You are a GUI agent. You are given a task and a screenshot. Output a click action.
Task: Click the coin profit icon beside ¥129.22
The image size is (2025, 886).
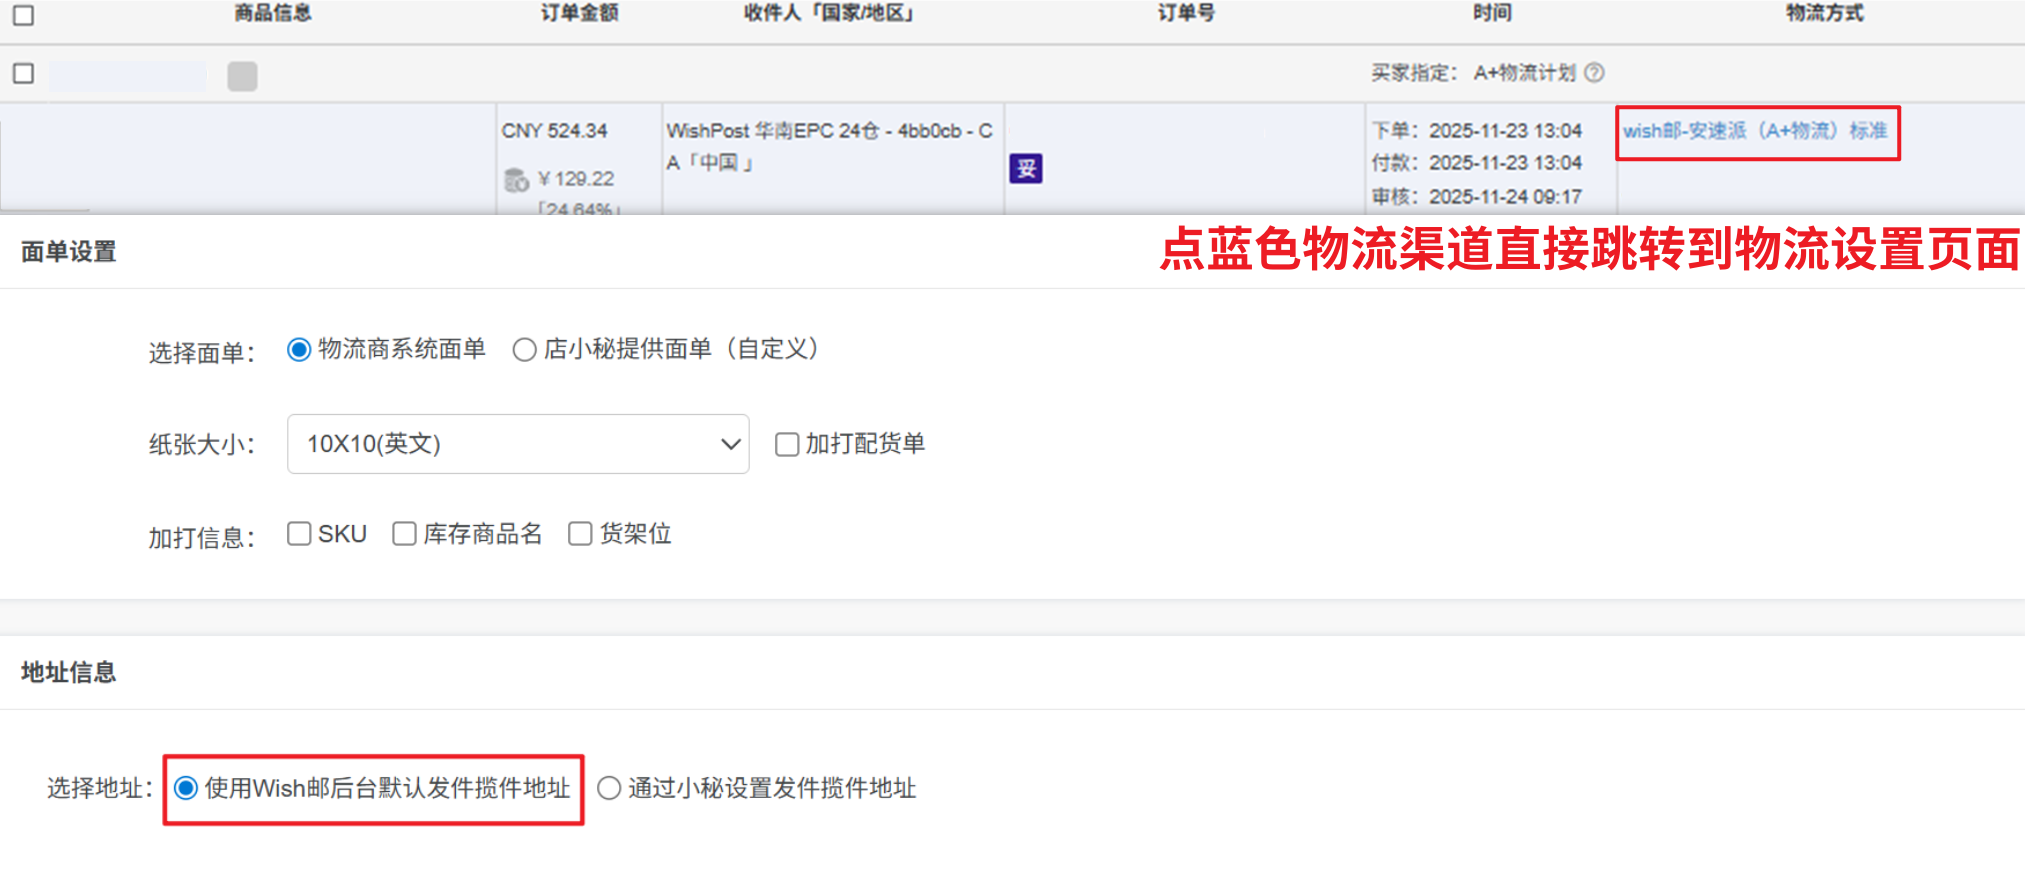pyautogui.click(x=516, y=180)
